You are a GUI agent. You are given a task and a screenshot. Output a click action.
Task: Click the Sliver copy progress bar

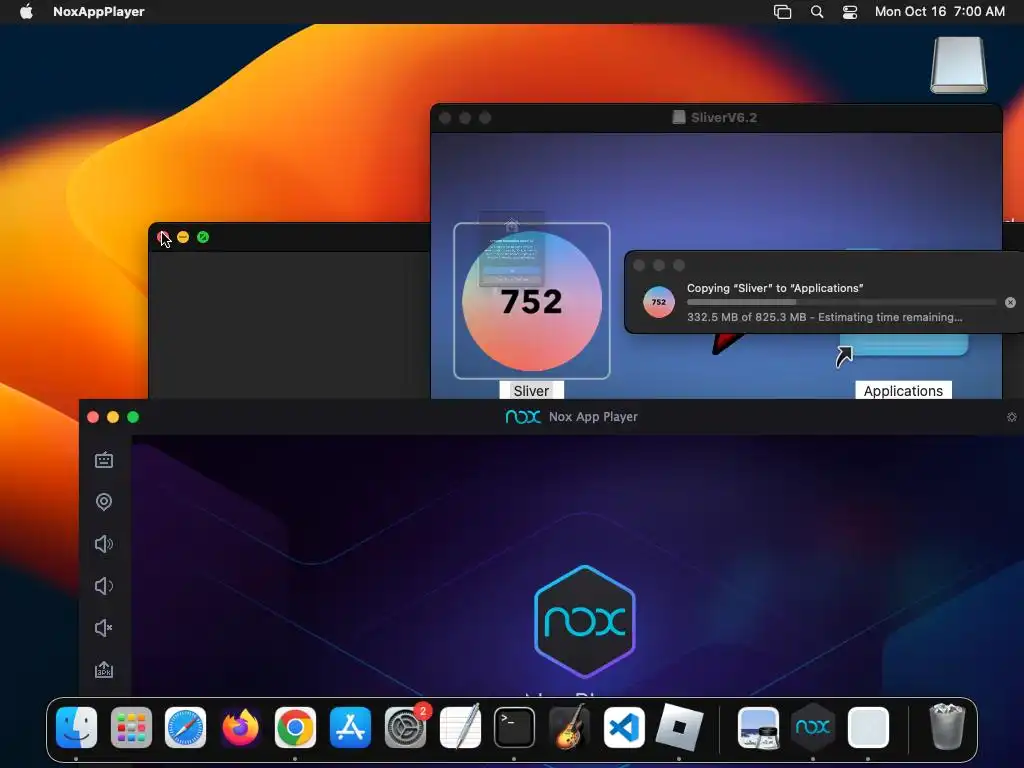pyautogui.click(x=841, y=302)
